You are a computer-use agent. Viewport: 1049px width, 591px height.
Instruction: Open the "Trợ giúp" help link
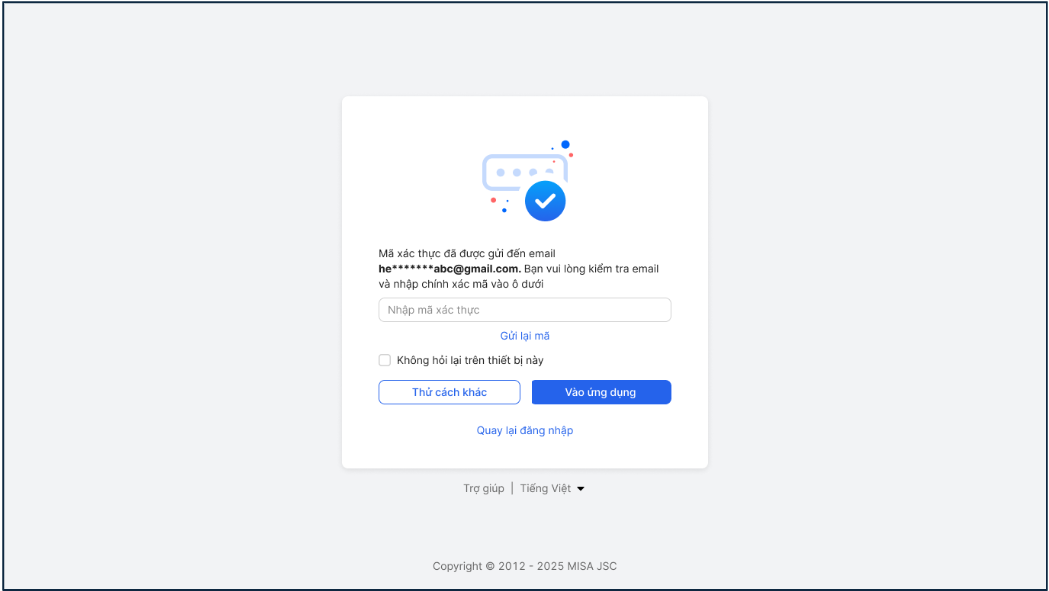point(484,489)
